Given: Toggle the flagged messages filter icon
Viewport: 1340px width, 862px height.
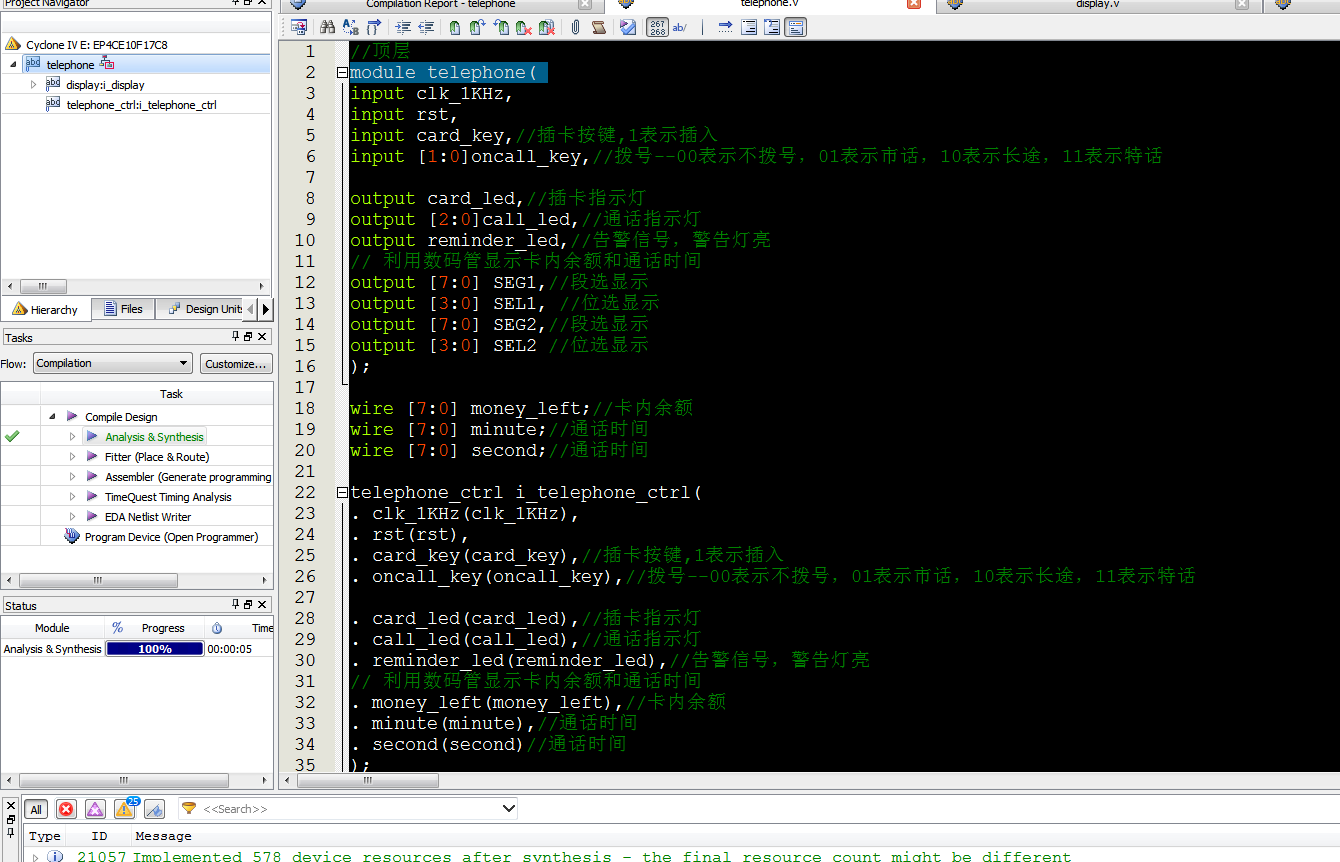Looking at the screenshot, I should 154,809.
